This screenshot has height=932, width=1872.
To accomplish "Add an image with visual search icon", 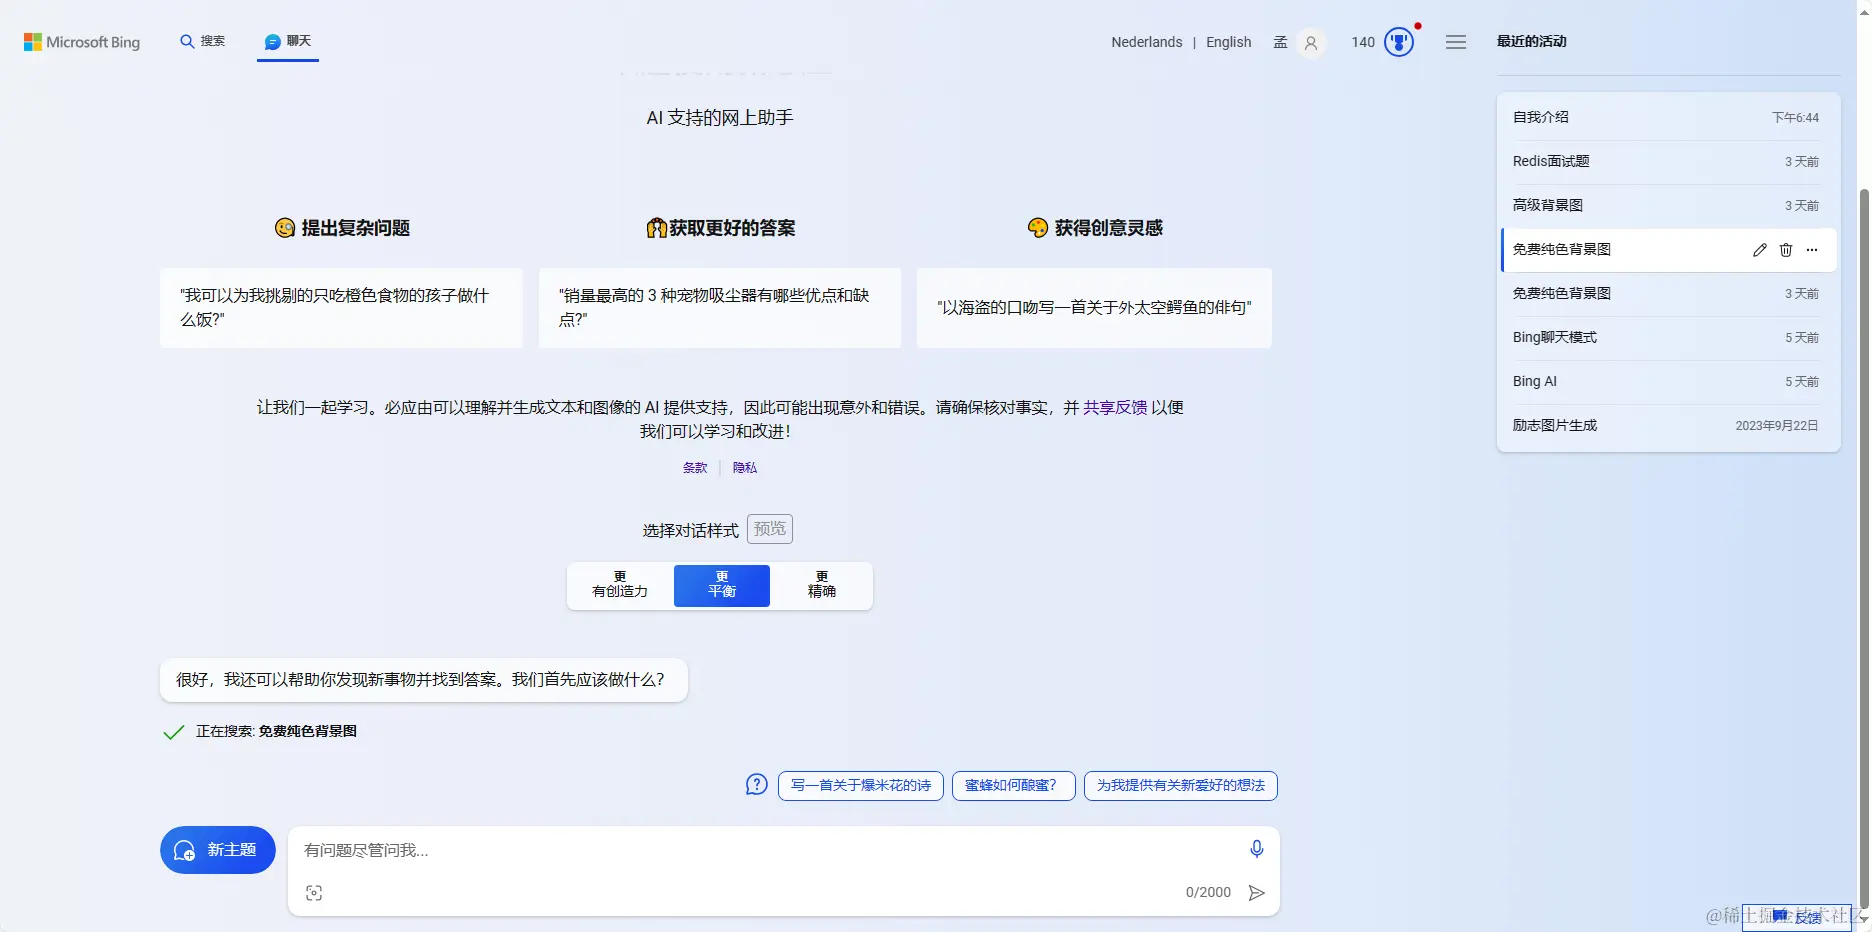I will [x=314, y=893].
